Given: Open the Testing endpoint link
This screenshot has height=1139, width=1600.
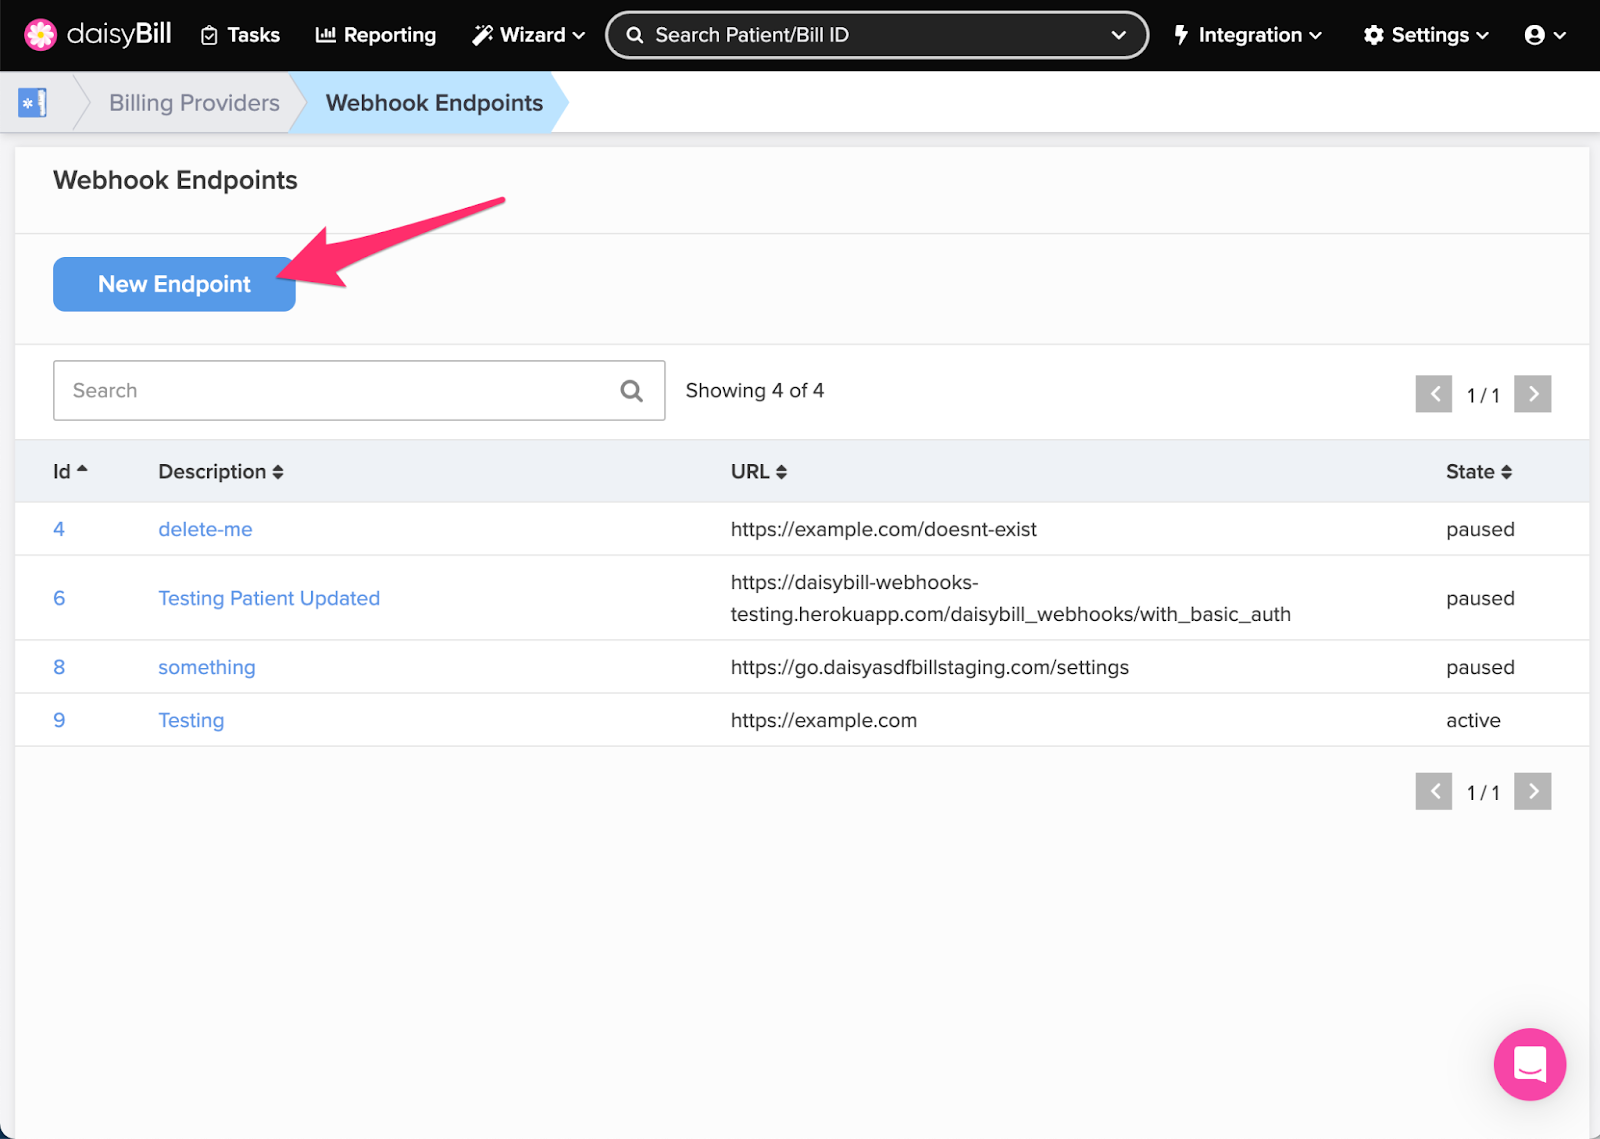Looking at the screenshot, I should [x=191, y=720].
